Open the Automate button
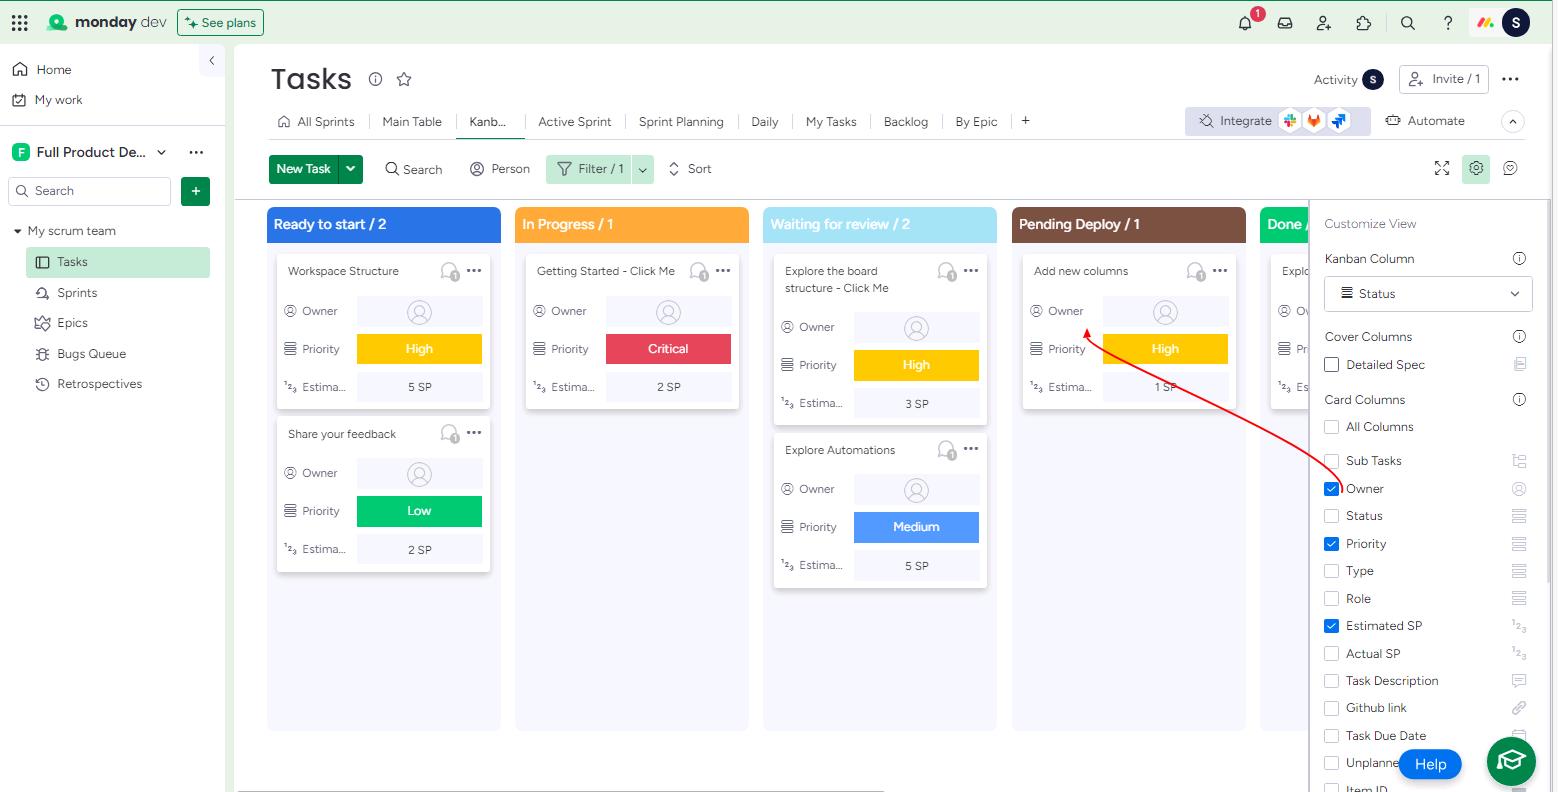The height and width of the screenshot is (792, 1558). 1425,121
